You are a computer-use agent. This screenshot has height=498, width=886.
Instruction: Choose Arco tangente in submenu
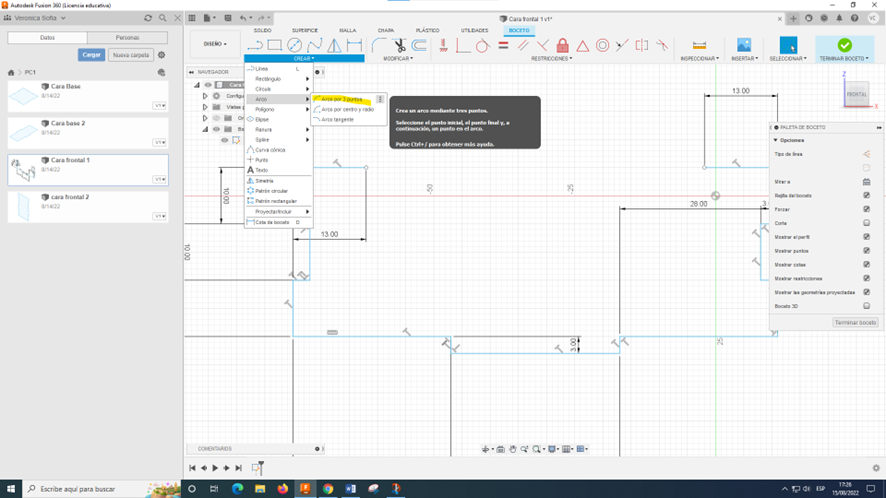click(x=337, y=120)
